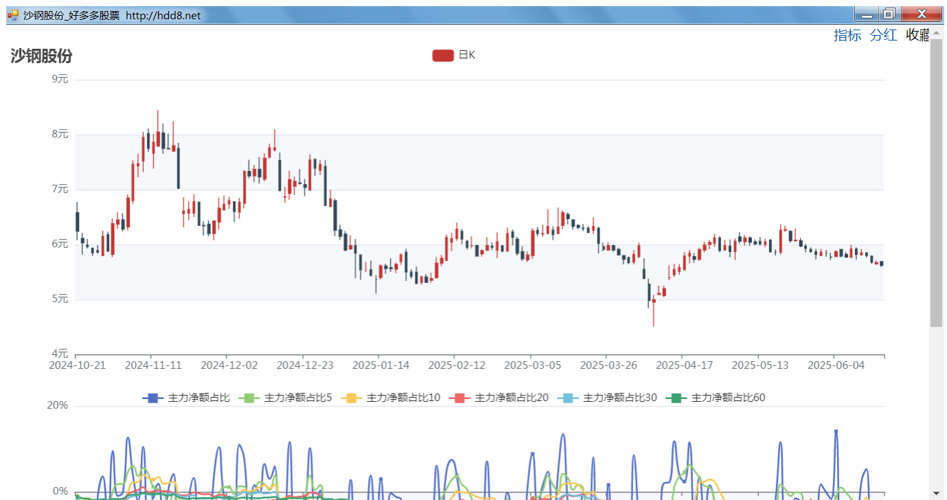Toggle 主力净额占比 blue legend item

(186, 398)
